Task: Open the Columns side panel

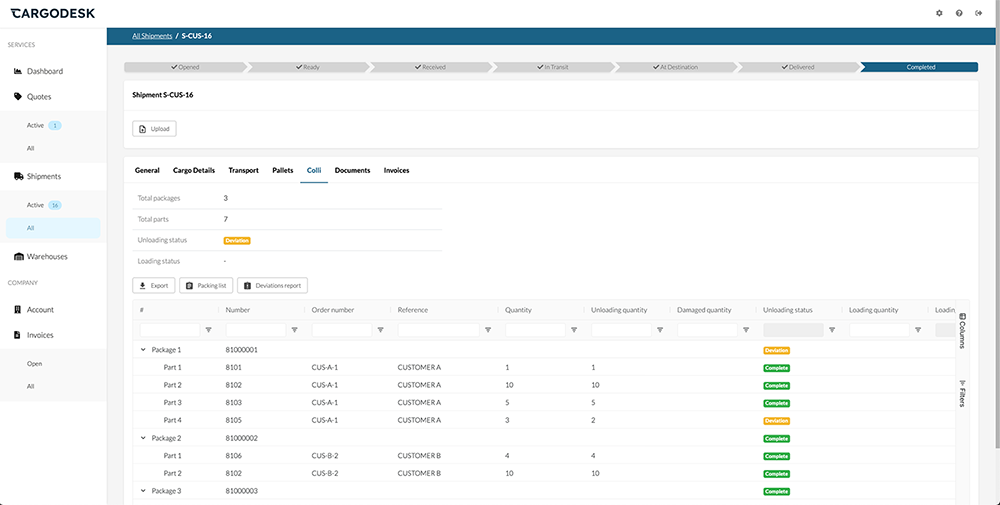Action: (962, 330)
